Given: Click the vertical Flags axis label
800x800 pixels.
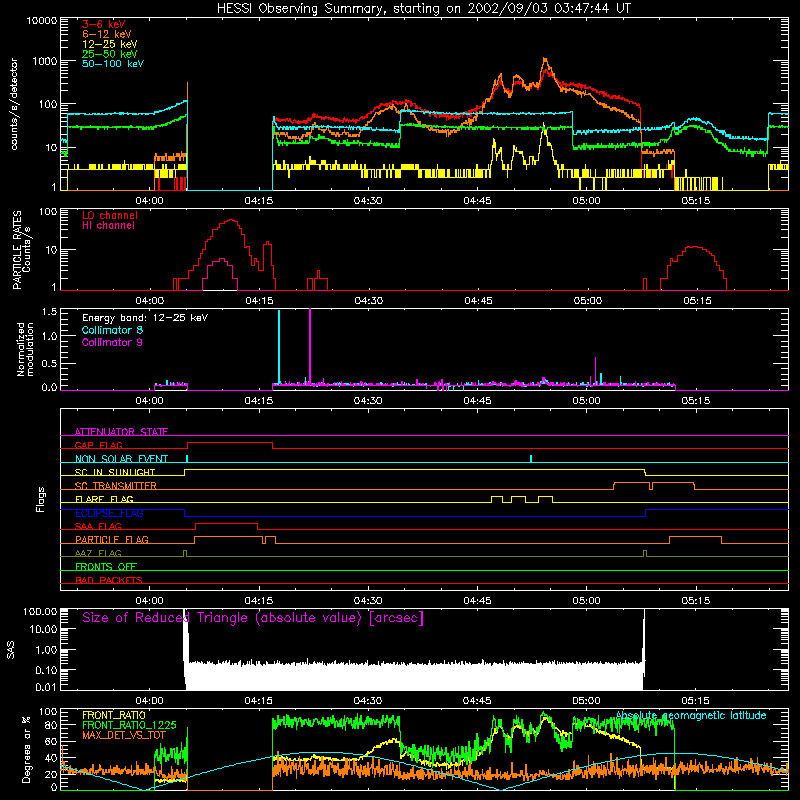Looking at the screenshot, I should 41,499.
